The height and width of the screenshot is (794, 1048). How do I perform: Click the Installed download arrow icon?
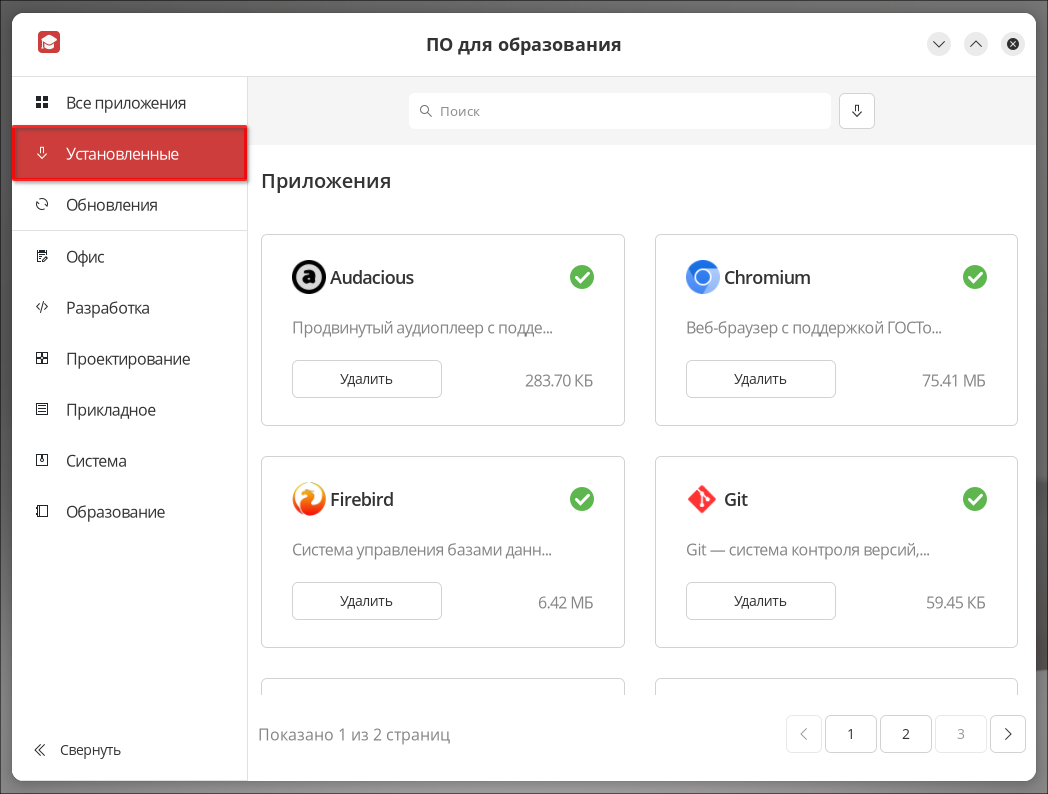tap(42, 153)
